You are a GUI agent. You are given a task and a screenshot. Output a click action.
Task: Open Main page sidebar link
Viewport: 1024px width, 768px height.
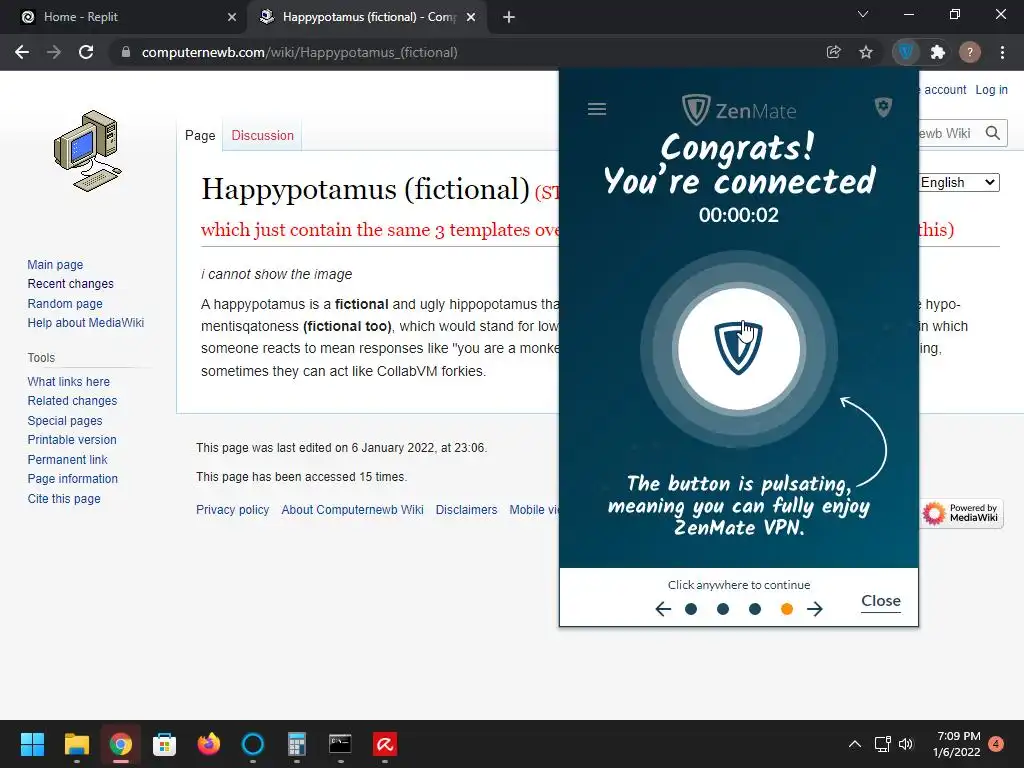[x=56, y=264]
